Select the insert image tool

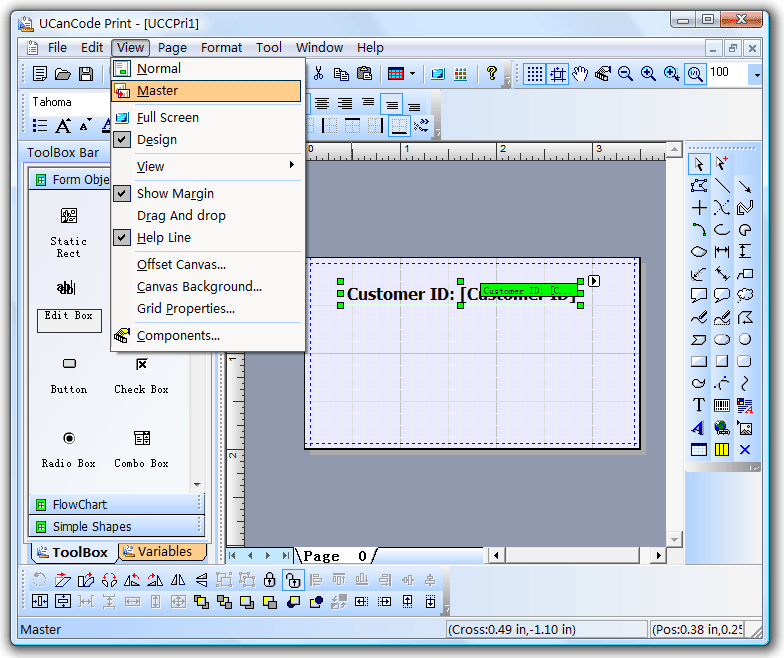pyautogui.click(x=744, y=428)
